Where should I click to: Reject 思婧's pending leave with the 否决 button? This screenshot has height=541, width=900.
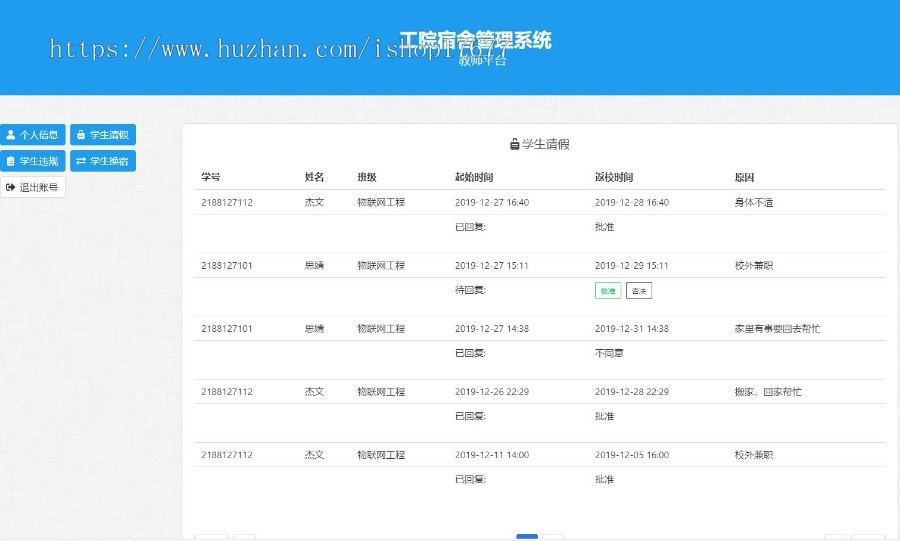(x=639, y=291)
